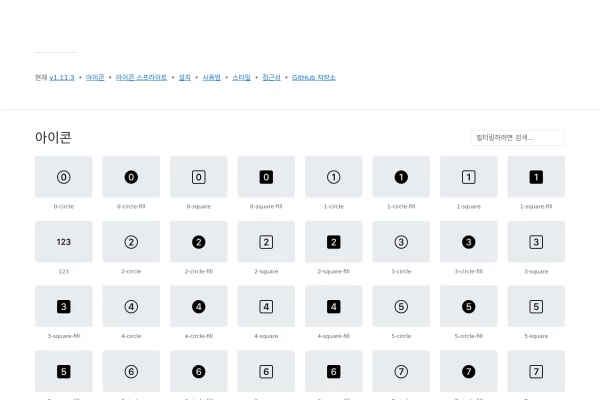The image size is (600, 400).
Task: Select the 0-circle-fill icon tile
Action: coord(131,177)
